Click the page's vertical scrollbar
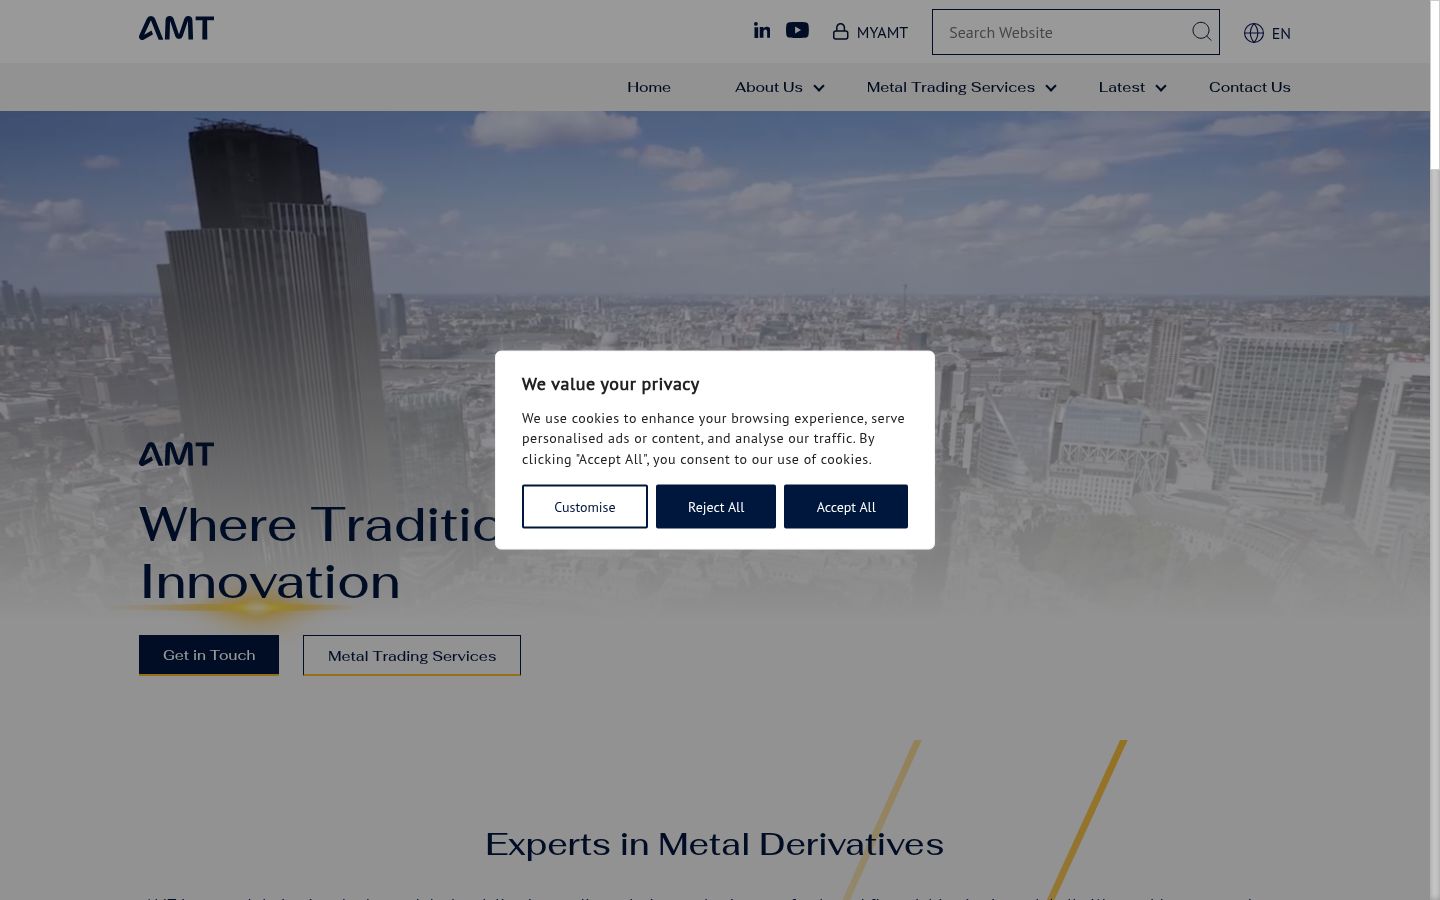The width and height of the screenshot is (1440, 900). click(1434, 450)
